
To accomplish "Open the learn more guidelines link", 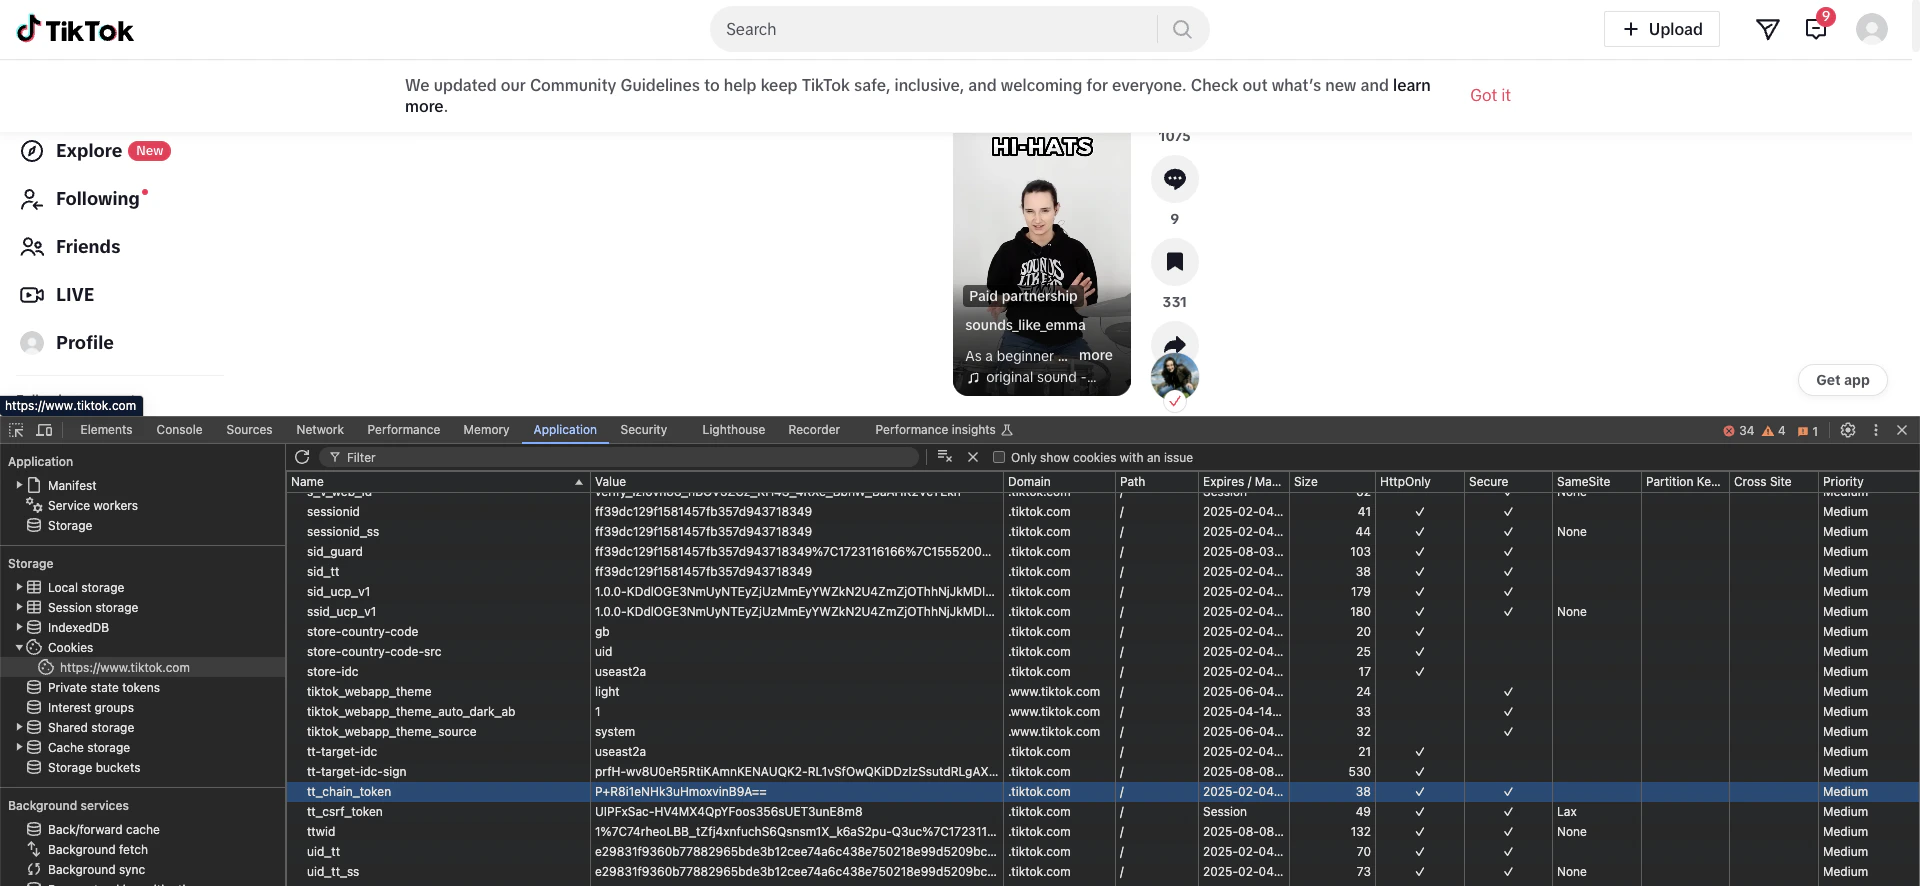I will (1412, 85).
